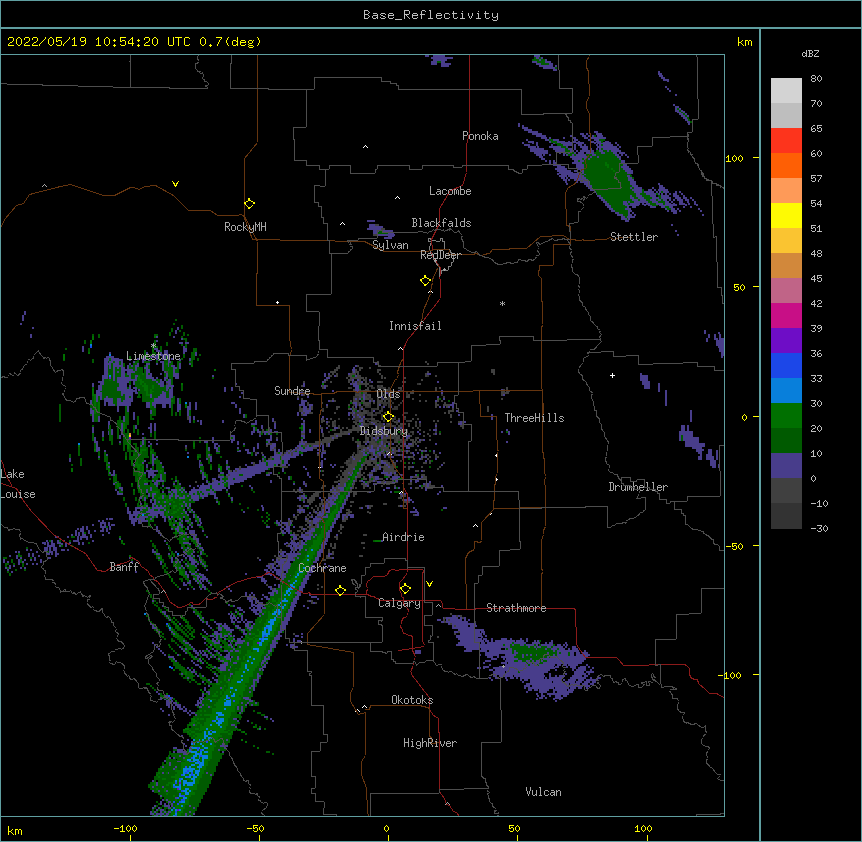Click the Okotoks label
862x842 pixels.
[412, 700]
